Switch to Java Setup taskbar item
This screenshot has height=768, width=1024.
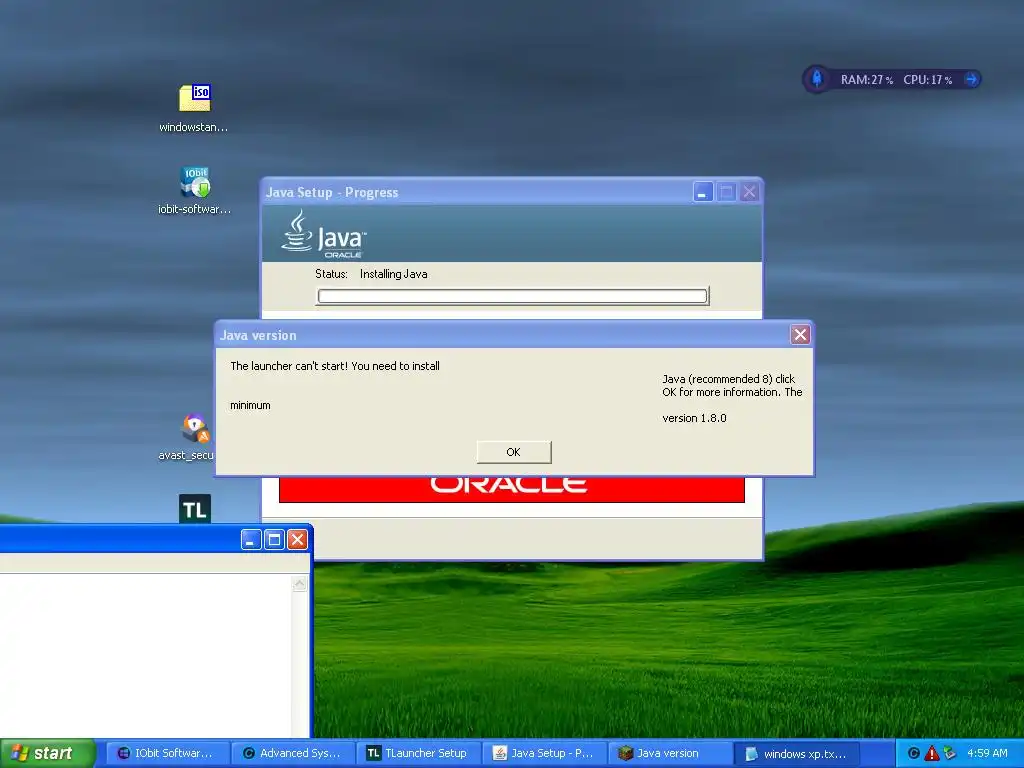click(545, 753)
